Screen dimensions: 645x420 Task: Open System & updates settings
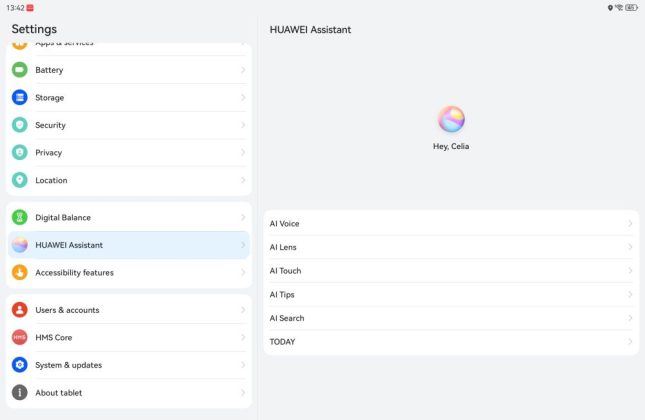click(x=128, y=365)
